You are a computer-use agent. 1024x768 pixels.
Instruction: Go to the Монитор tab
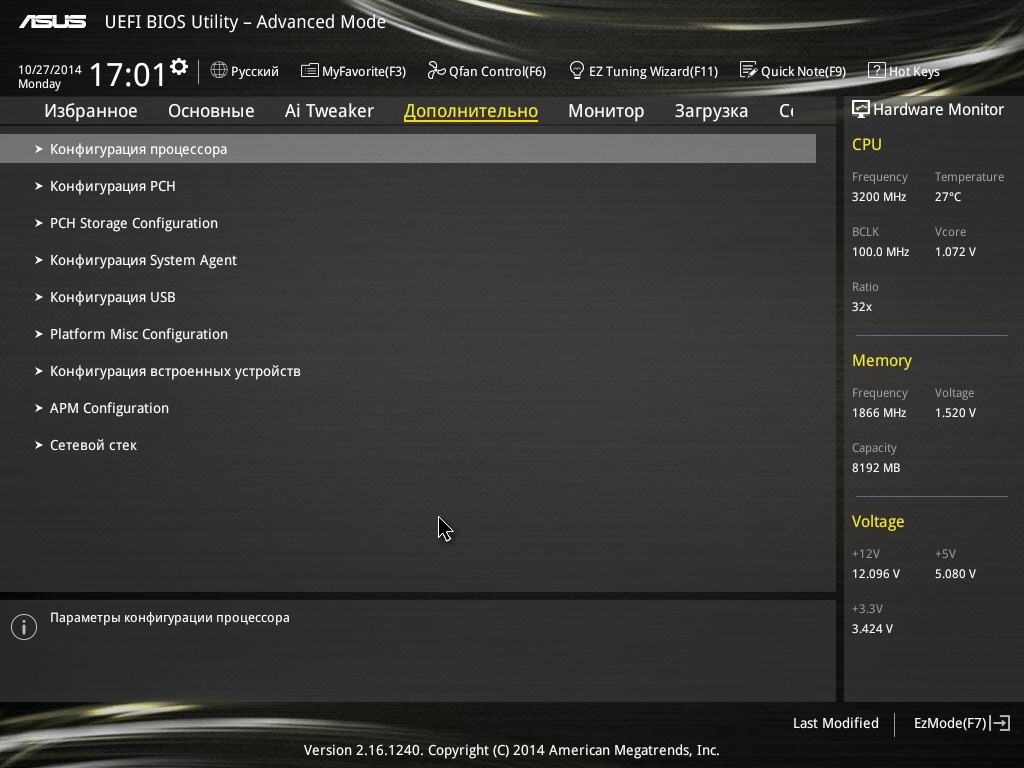coord(606,111)
